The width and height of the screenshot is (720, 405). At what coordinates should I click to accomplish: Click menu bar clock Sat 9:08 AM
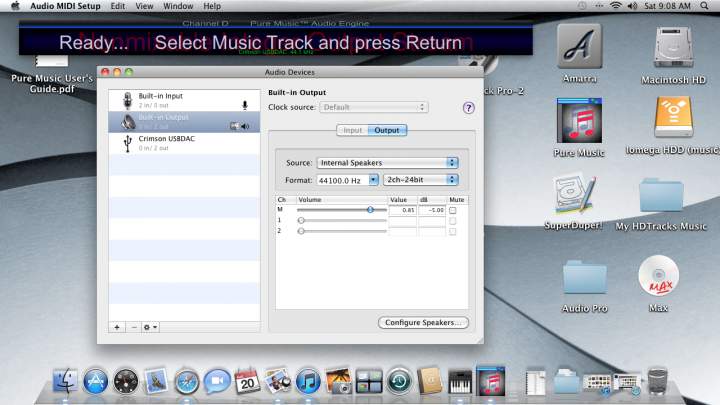pyautogui.click(x=667, y=6)
